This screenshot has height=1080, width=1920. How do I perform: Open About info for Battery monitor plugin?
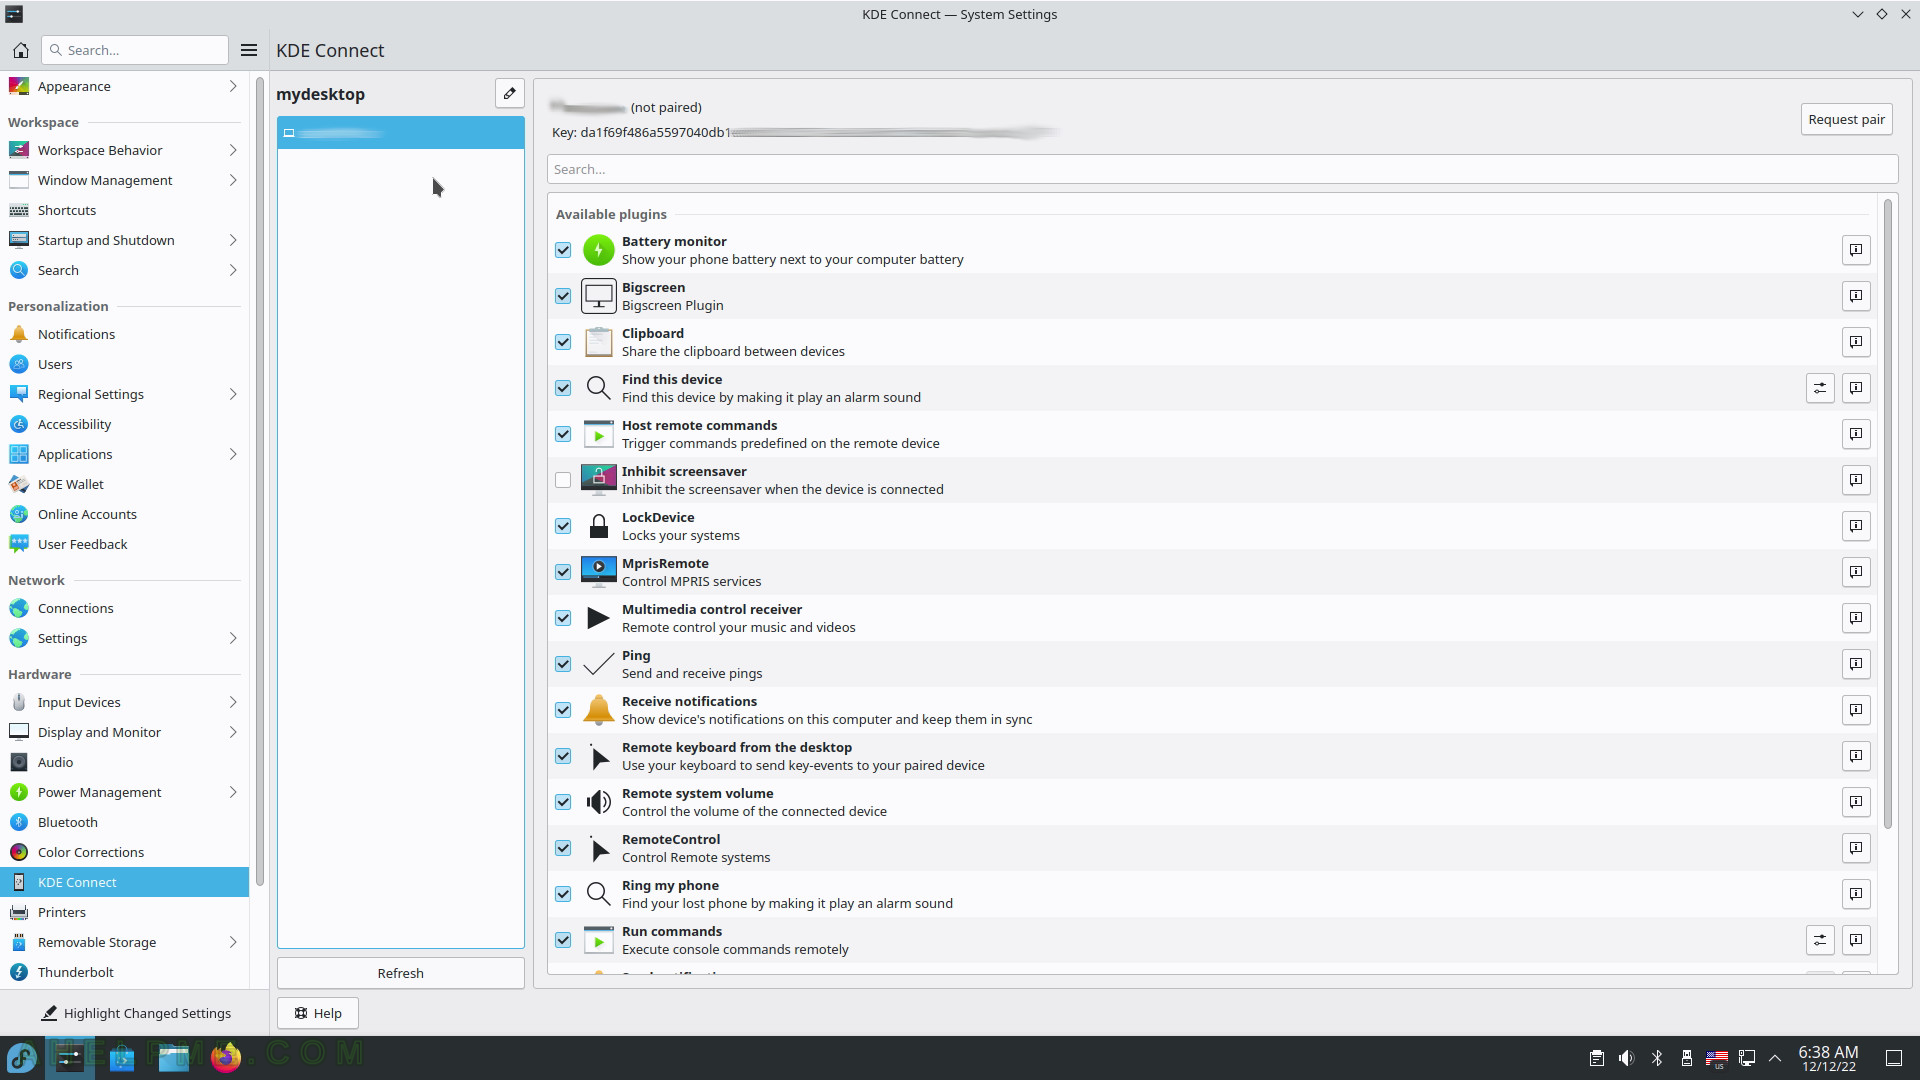pyautogui.click(x=1856, y=250)
